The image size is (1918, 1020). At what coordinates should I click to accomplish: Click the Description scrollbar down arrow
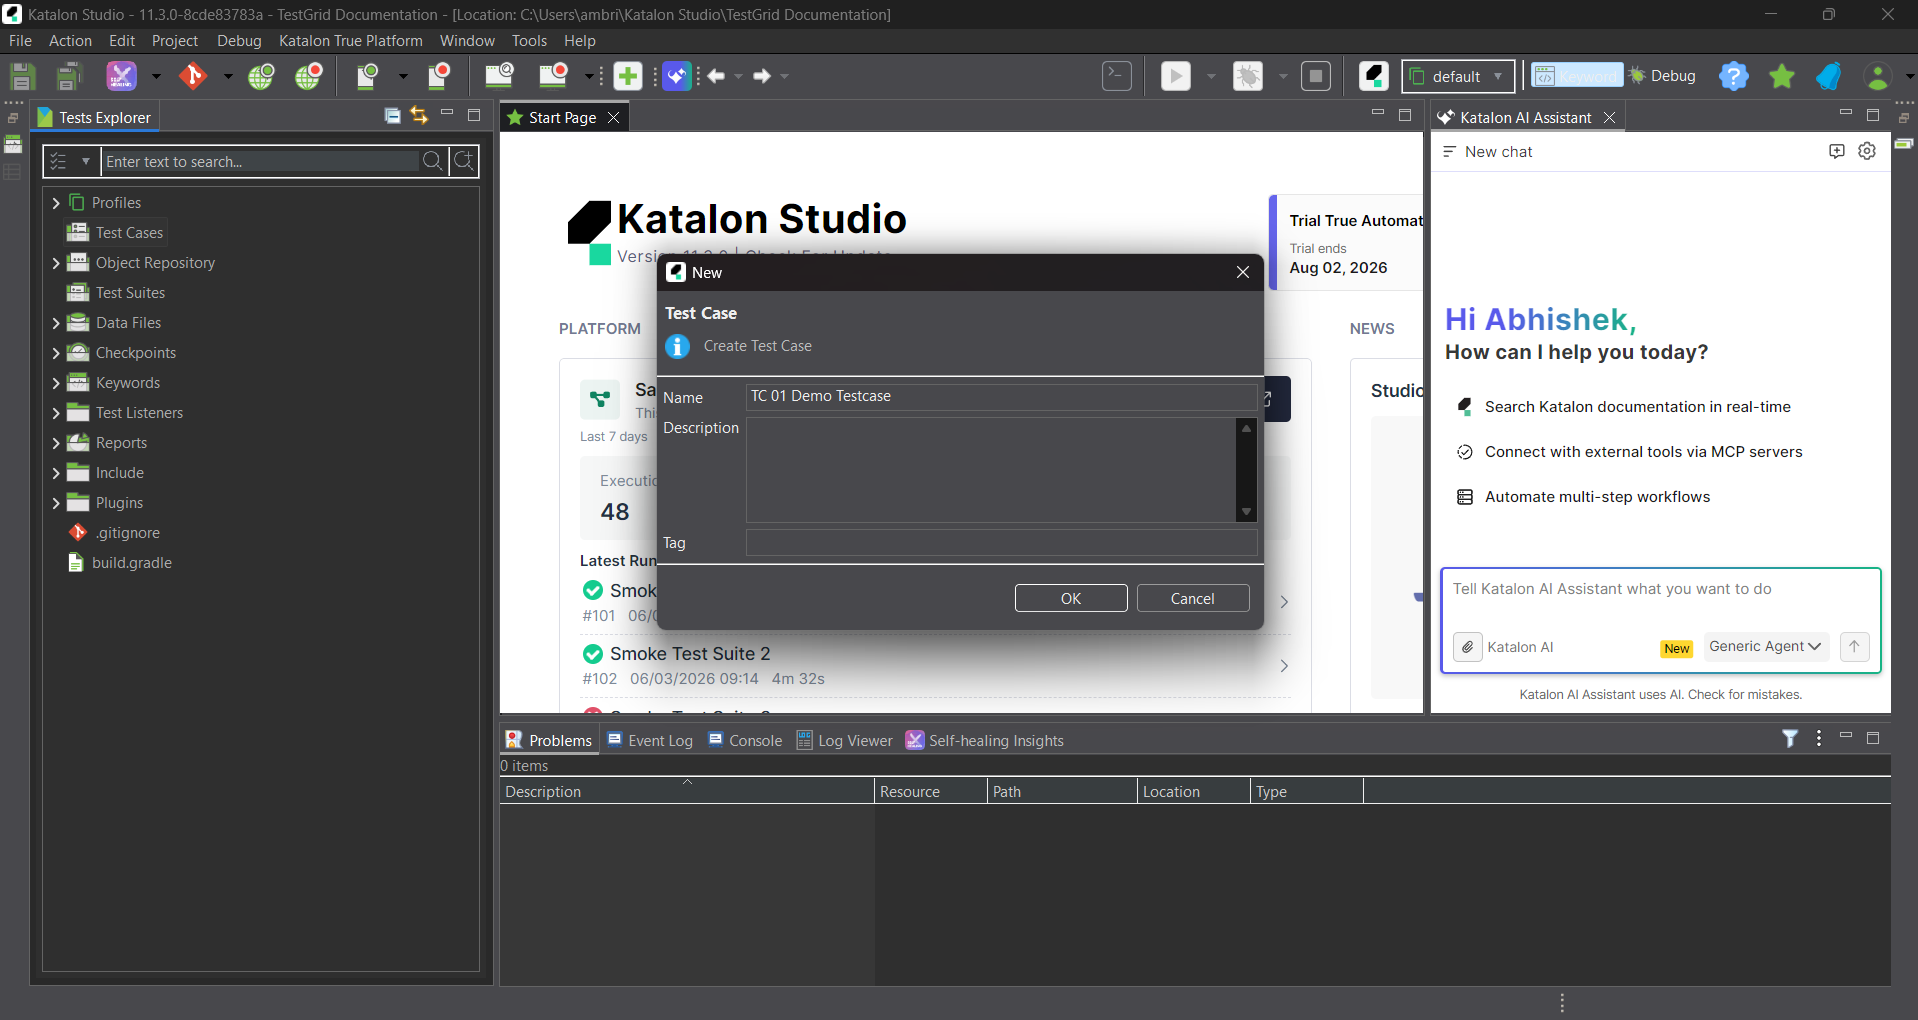tap(1246, 512)
